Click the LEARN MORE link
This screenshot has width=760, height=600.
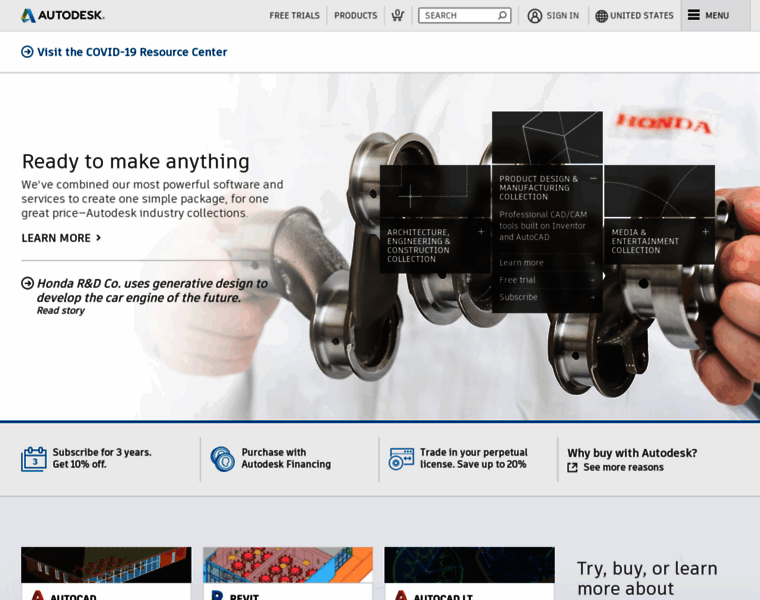tap(56, 238)
